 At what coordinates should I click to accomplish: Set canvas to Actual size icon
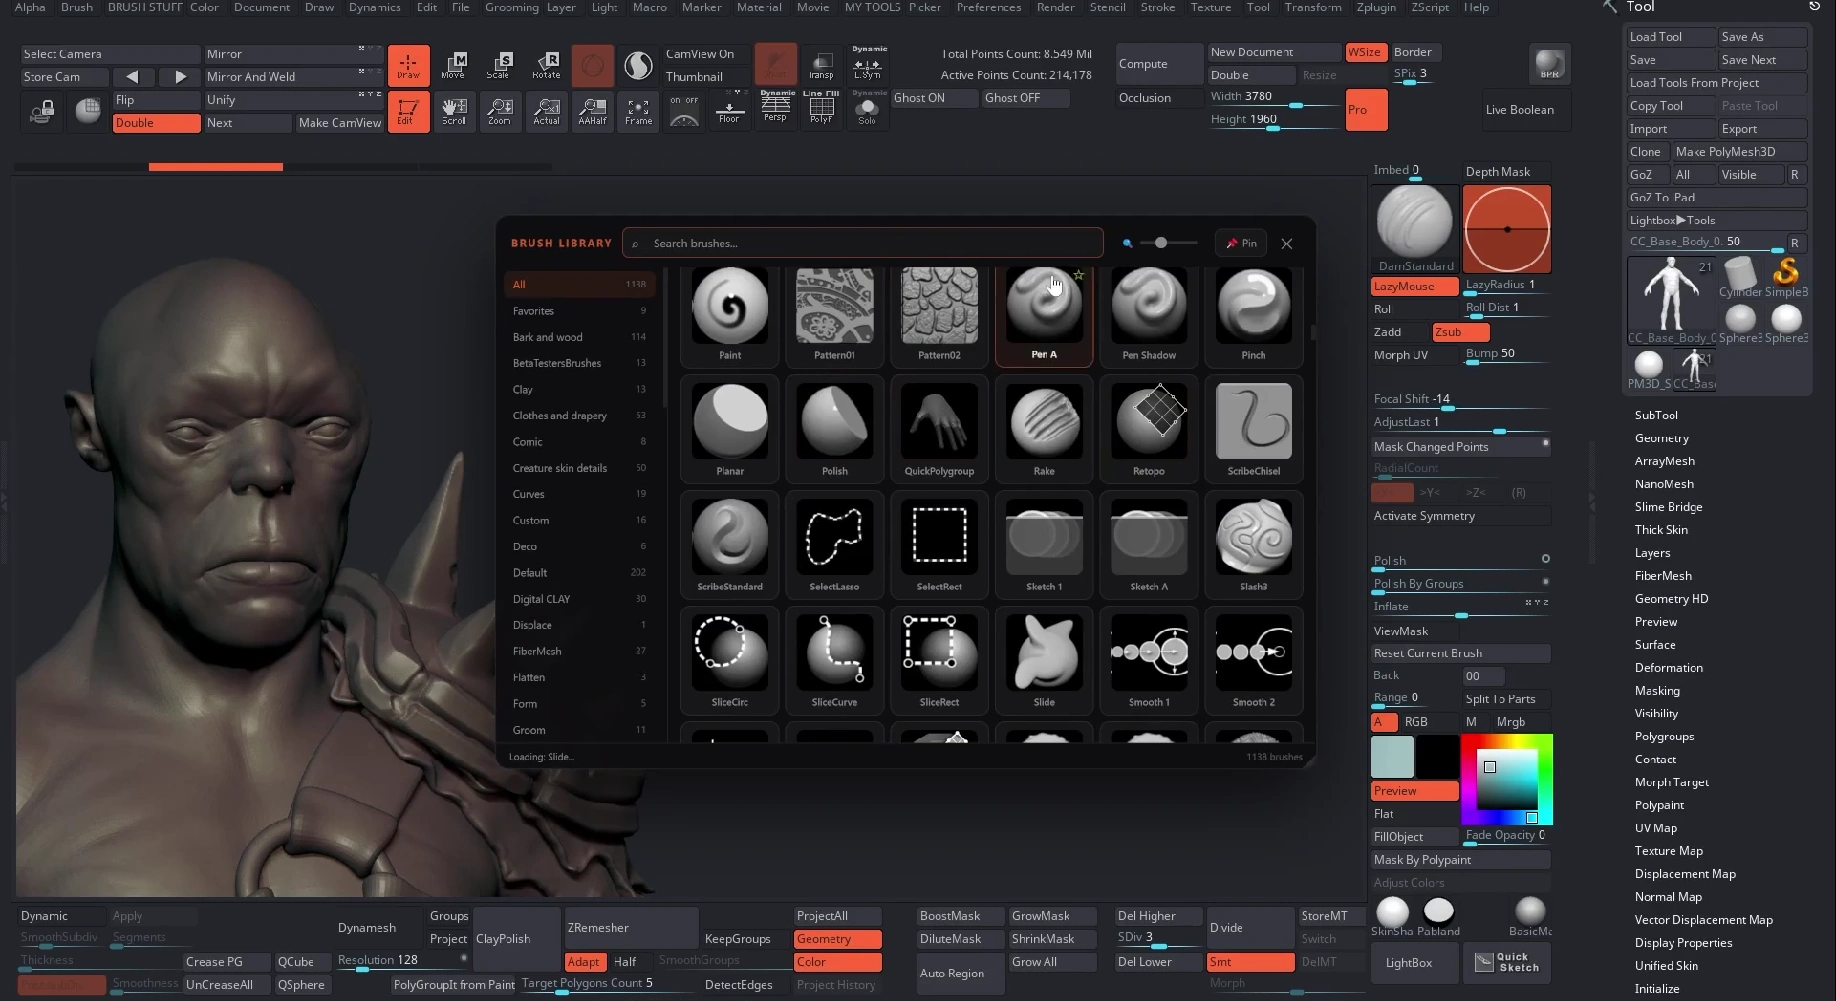pyautogui.click(x=546, y=111)
